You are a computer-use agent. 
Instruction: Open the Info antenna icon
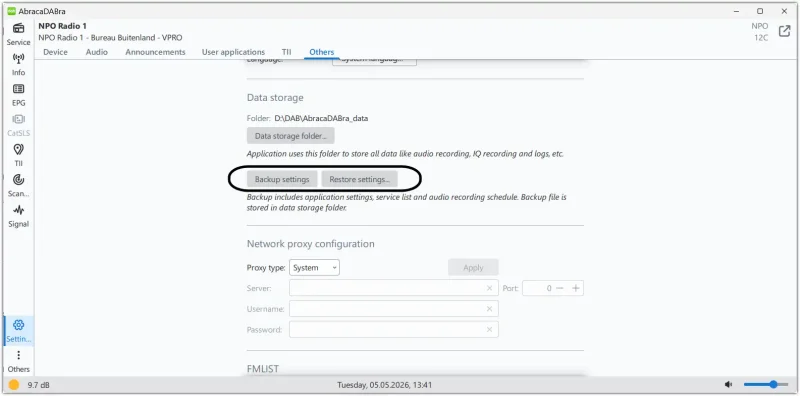tap(18, 58)
